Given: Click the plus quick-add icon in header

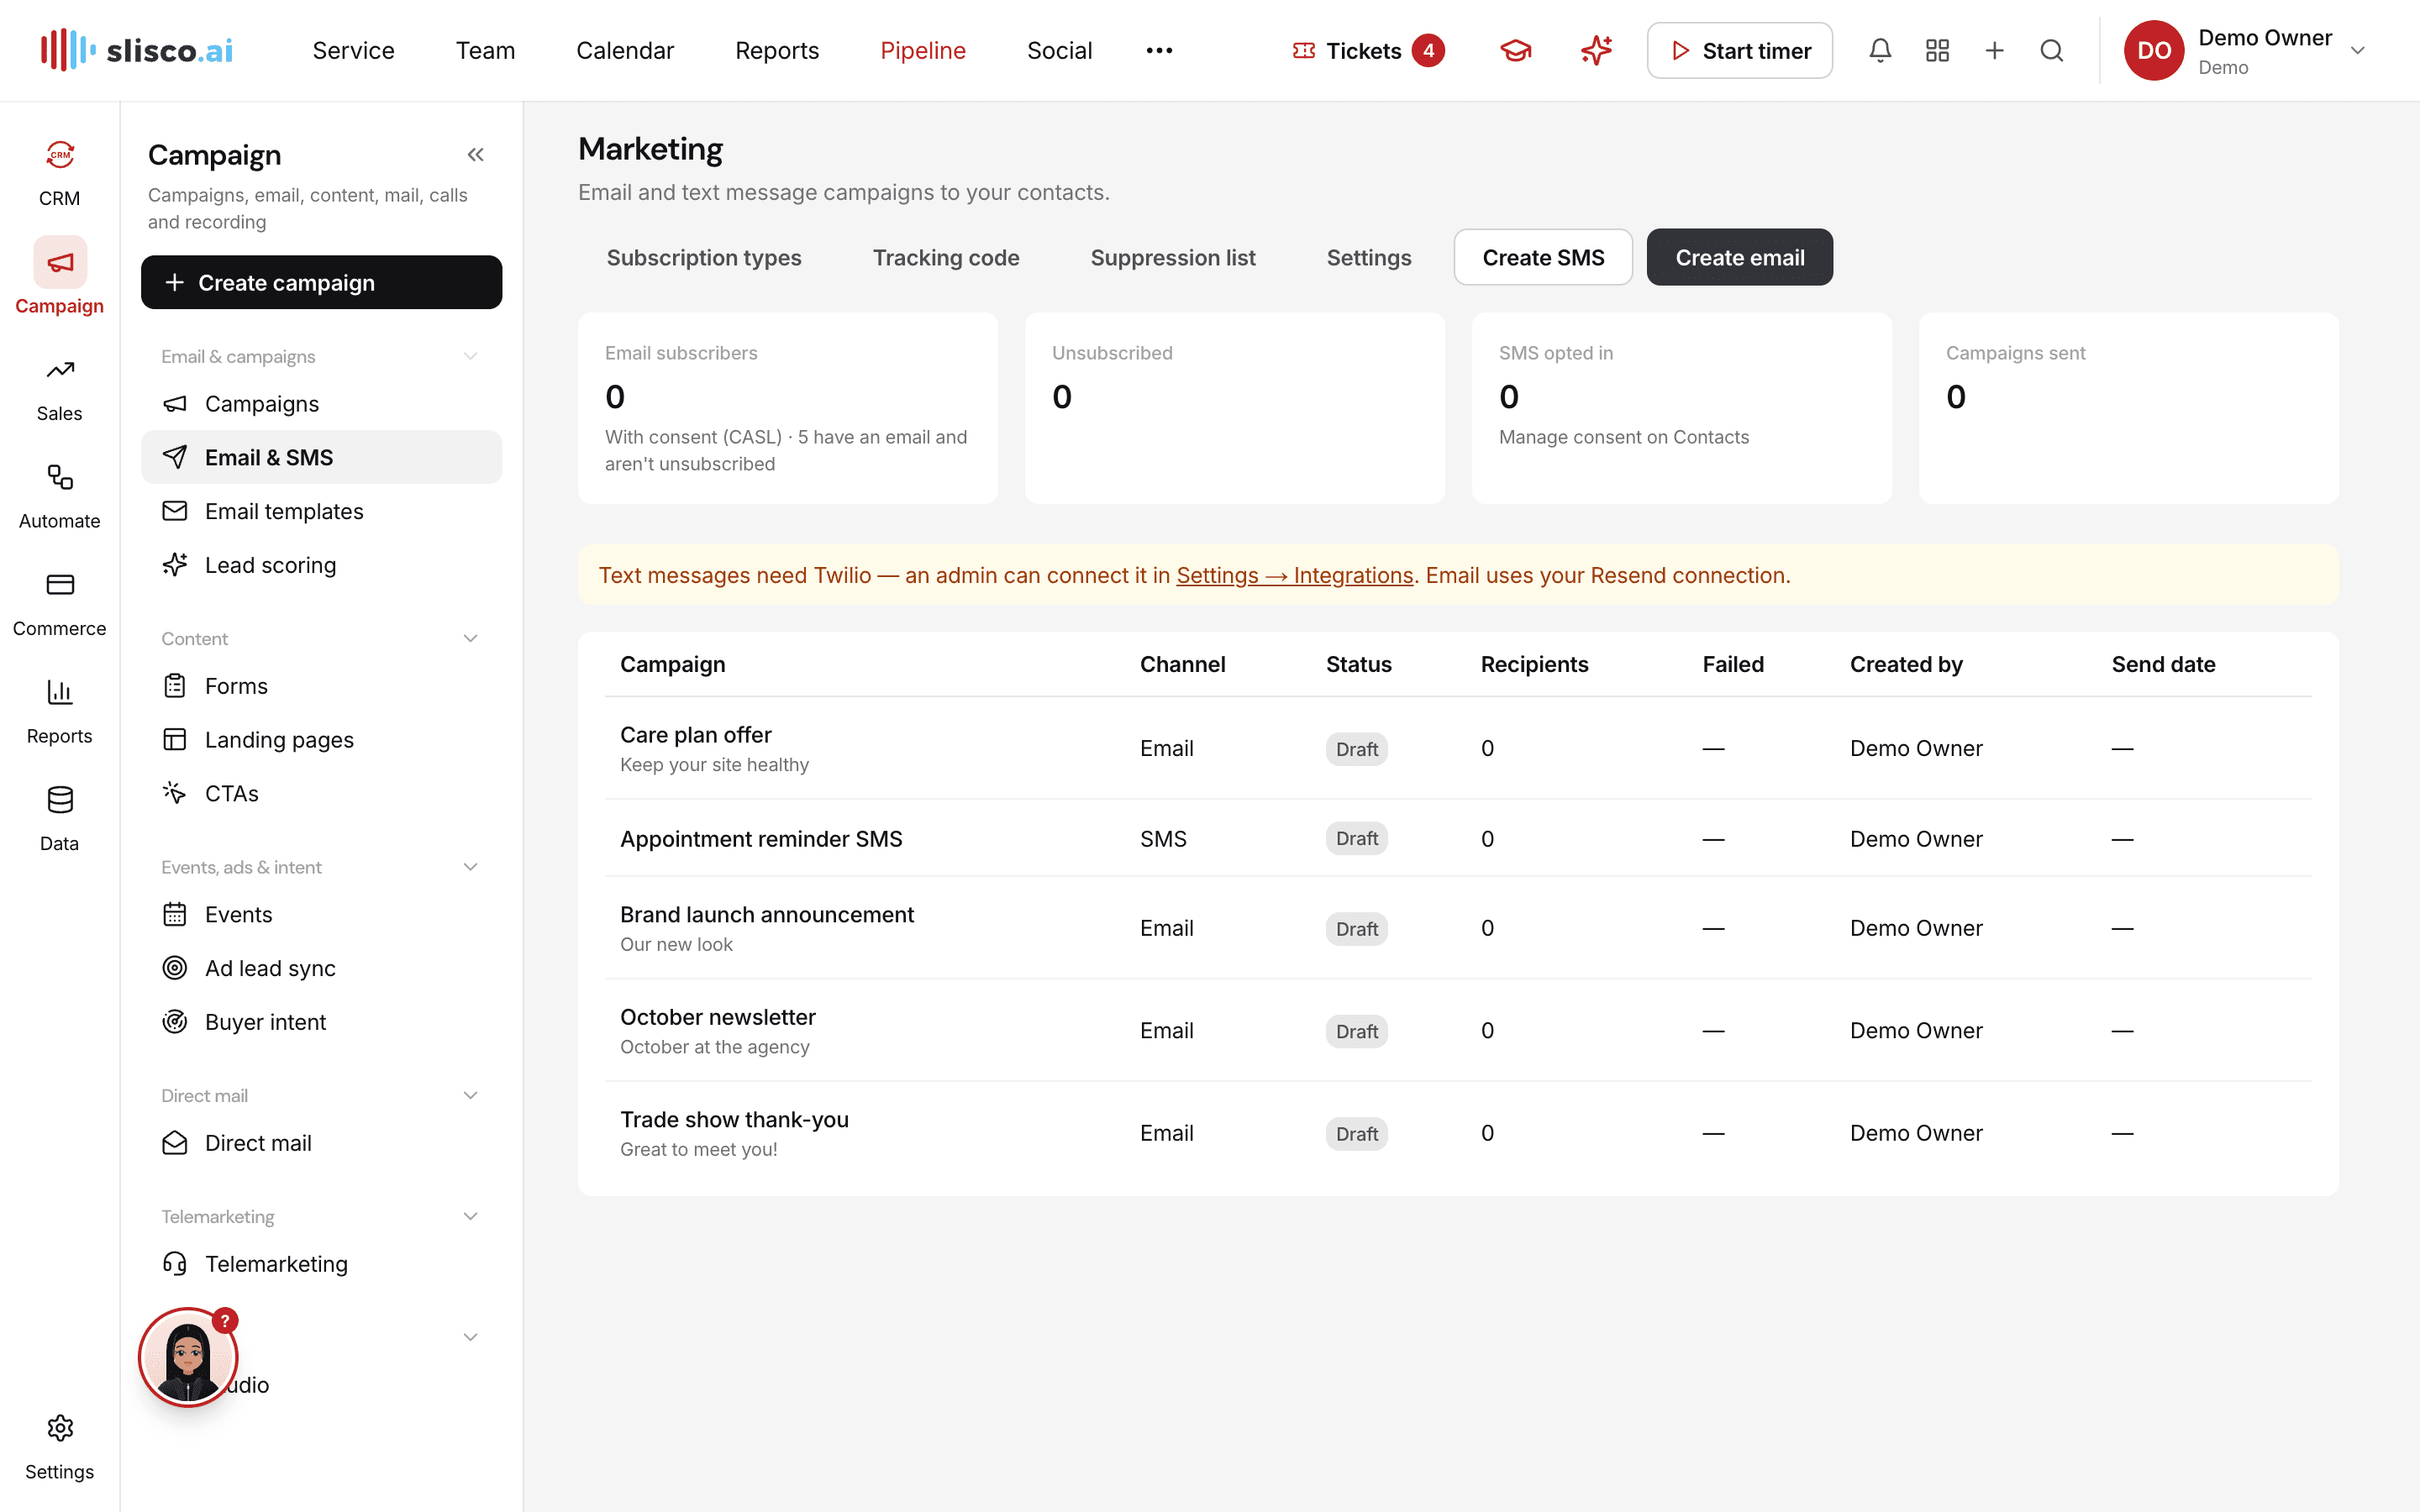Looking at the screenshot, I should point(1994,50).
